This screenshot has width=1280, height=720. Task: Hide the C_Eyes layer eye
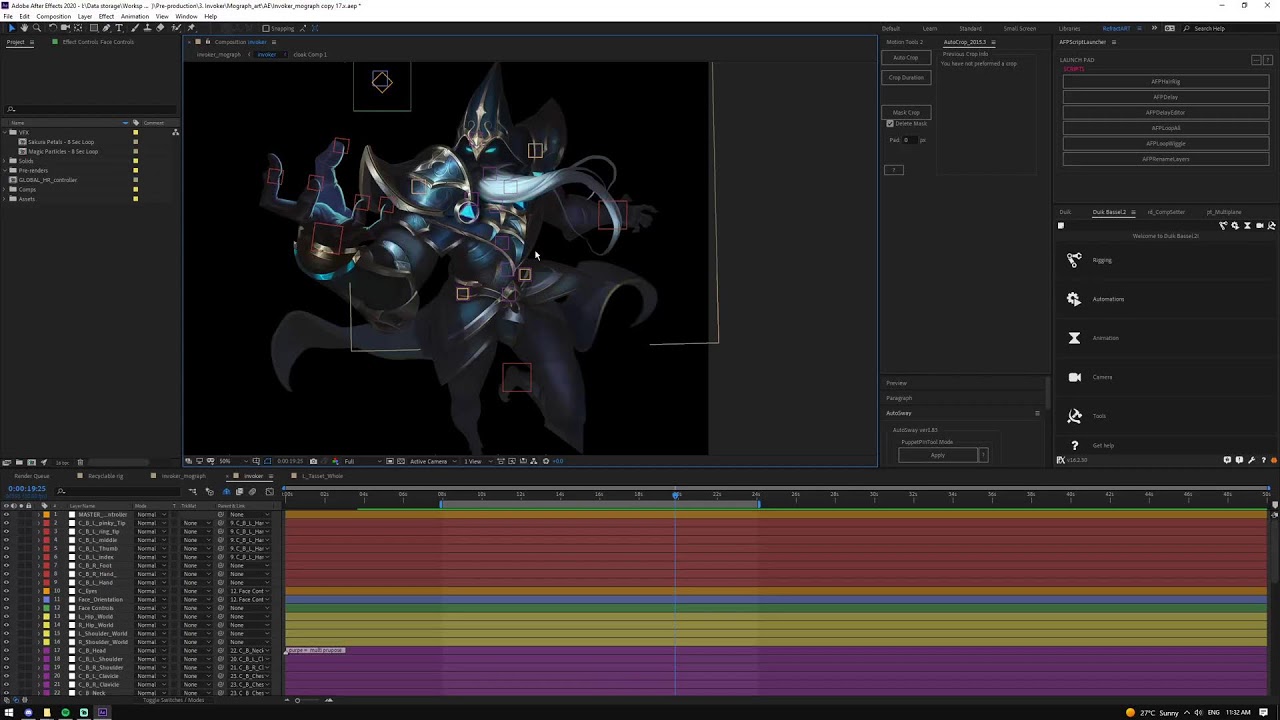point(6,591)
